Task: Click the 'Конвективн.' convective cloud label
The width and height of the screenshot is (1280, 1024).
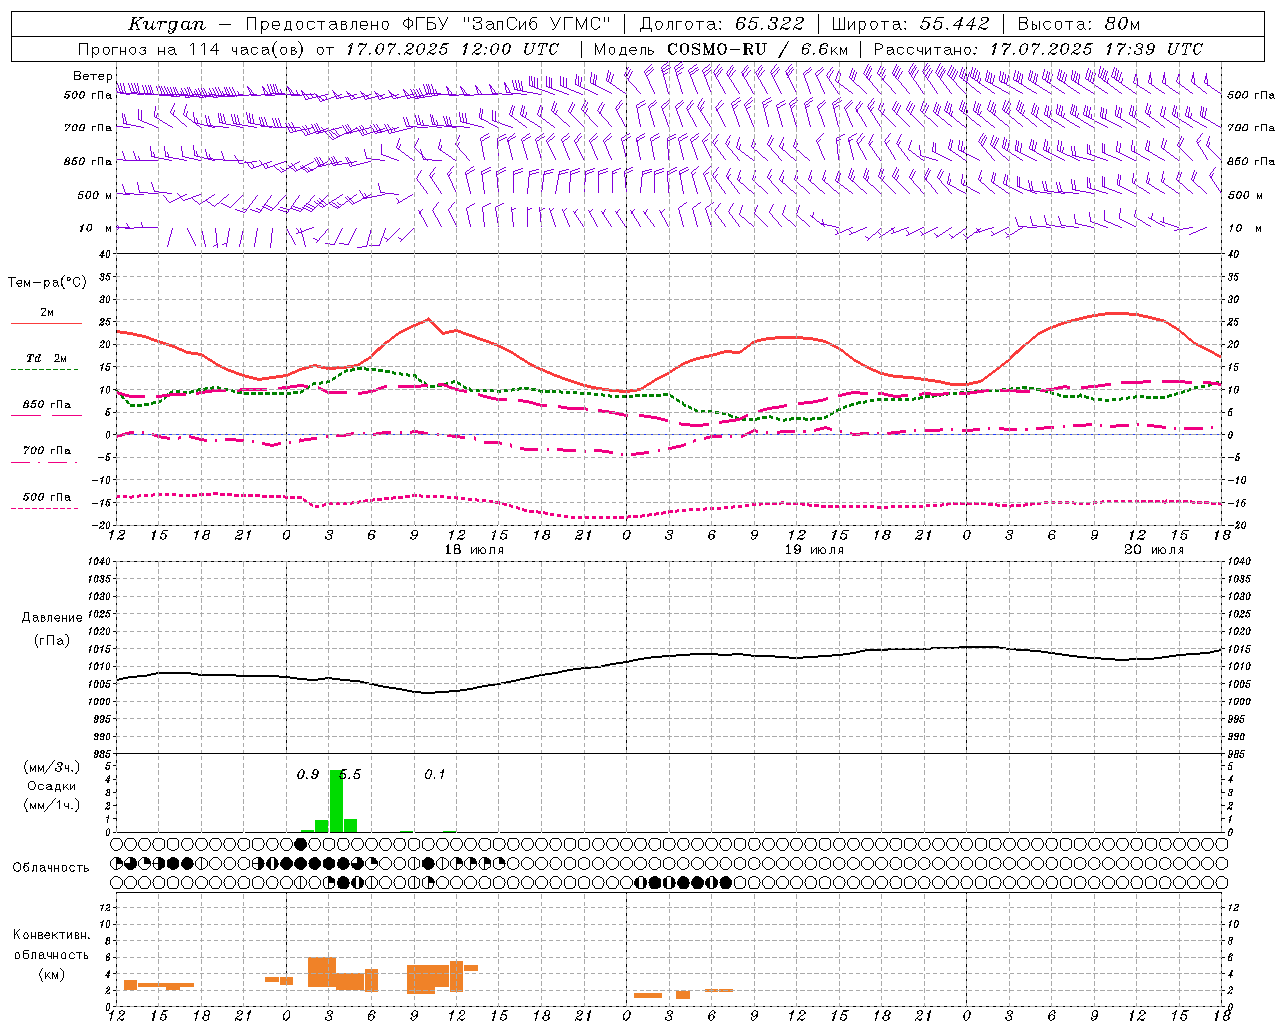Action: [x=51, y=935]
